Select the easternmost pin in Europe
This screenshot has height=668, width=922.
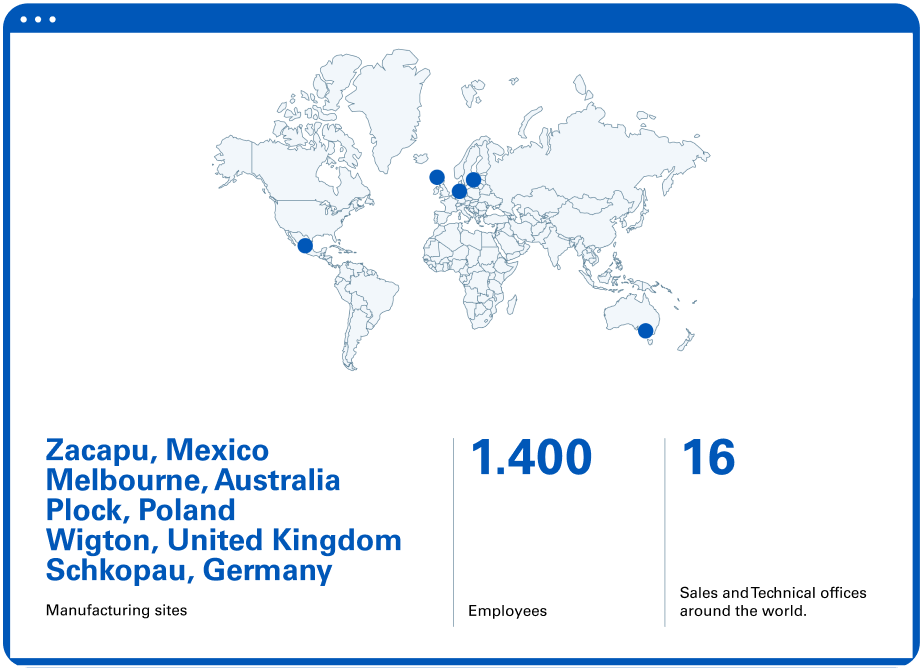[473, 179]
